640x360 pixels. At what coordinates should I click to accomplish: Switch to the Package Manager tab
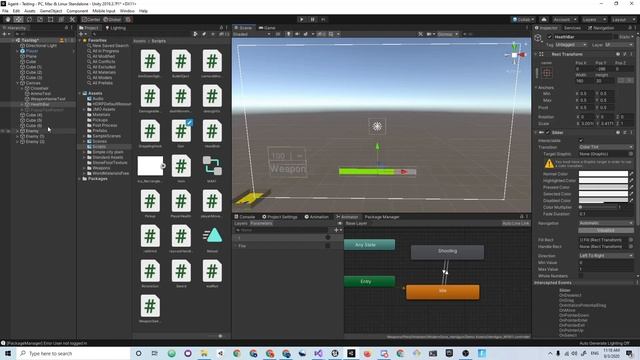click(x=382, y=217)
